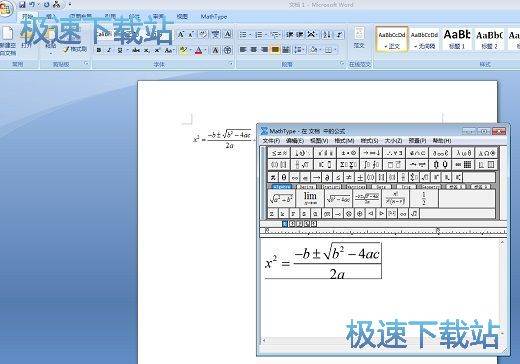Insert theta symbol from small bar
This screenshot has width=520, height=364.
pyautogui.click(x=284, y=177)
